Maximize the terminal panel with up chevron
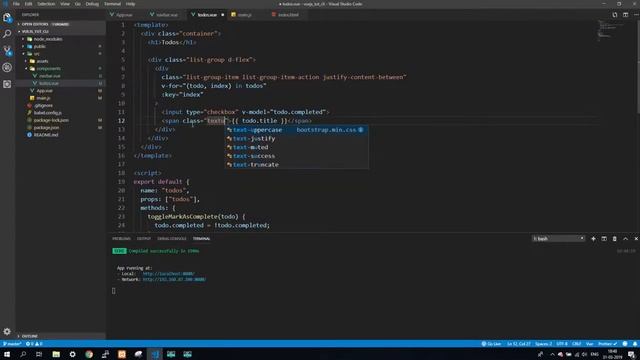 point(625,238)
